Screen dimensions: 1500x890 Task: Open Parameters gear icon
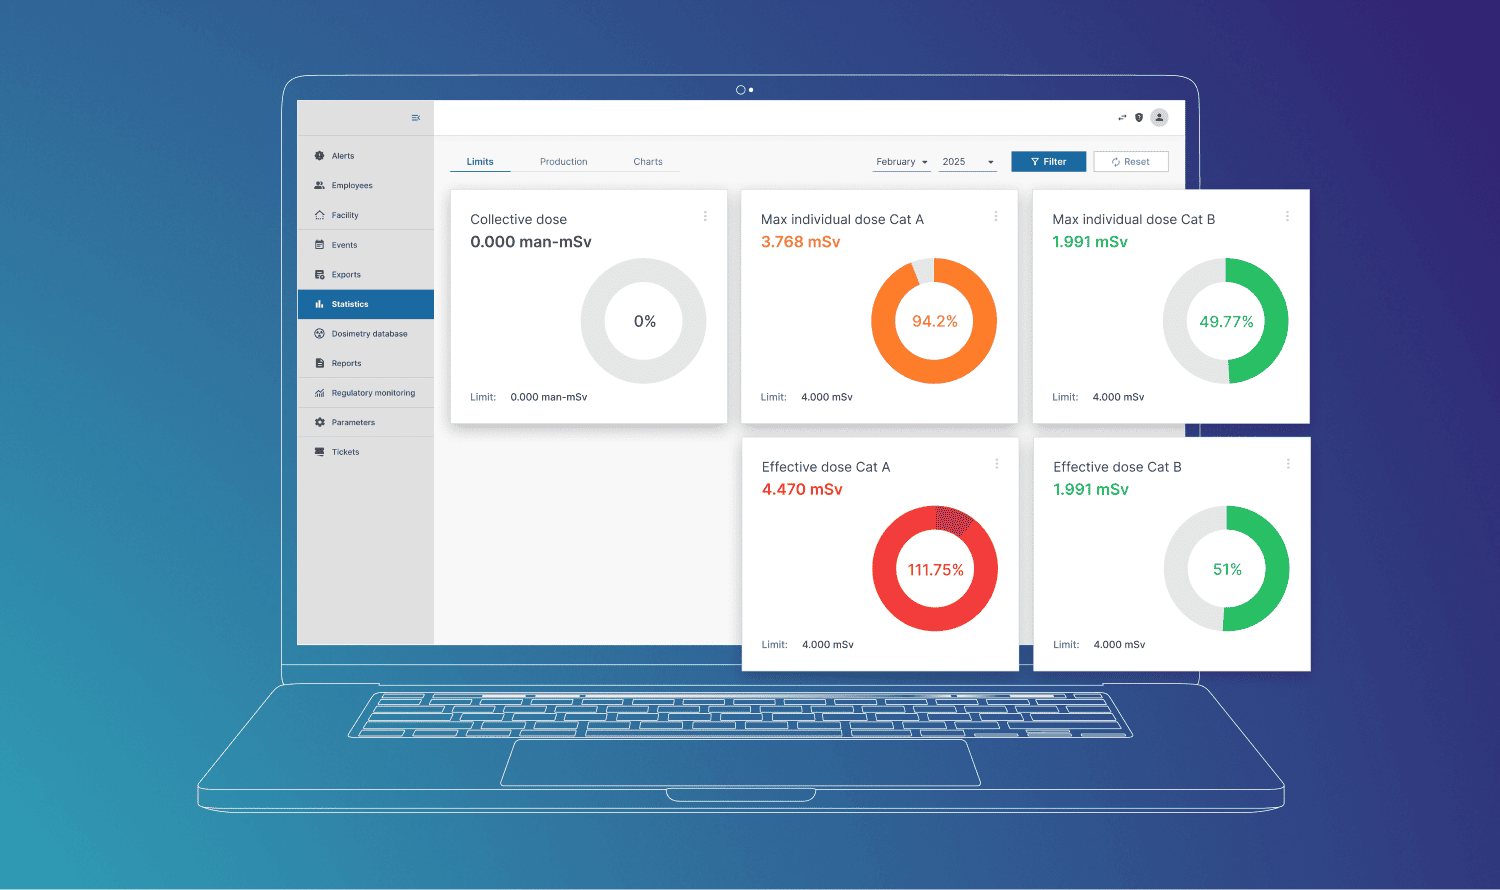tap(319, 423)
